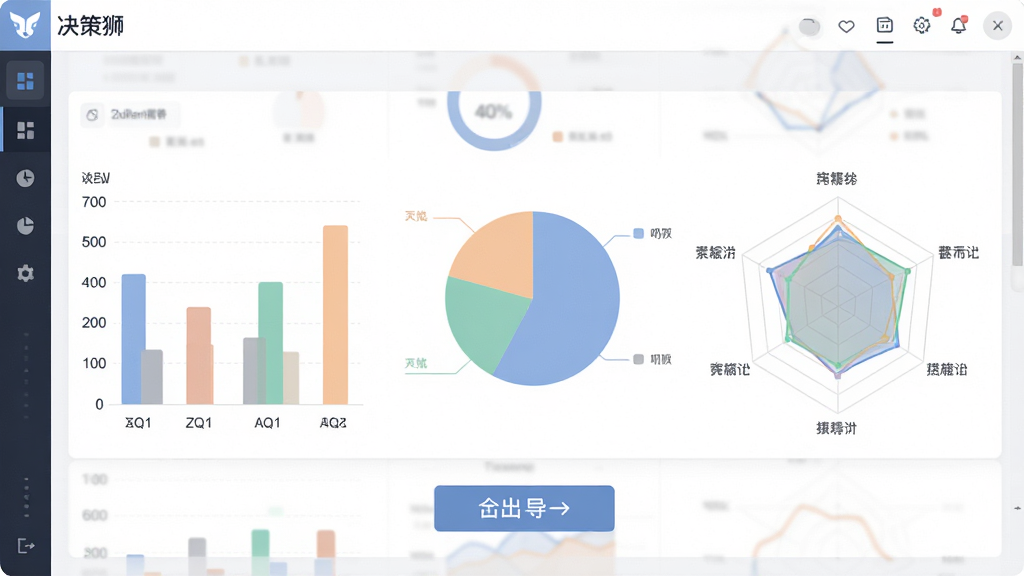Screen dimensions: 1024x576
Task: Click the 决策狮 fox logo
Action: [25, 25]
